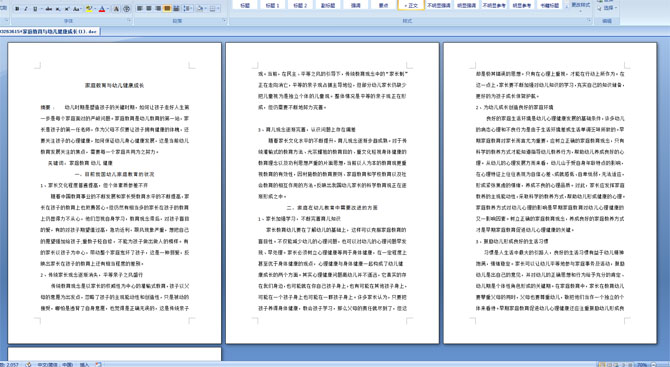Click the document tab 家庭教育与幼儿健康成长
Image resolution: width=670 pixels, height=367 pixels.
pyautogui.click(x=50, y=31)
